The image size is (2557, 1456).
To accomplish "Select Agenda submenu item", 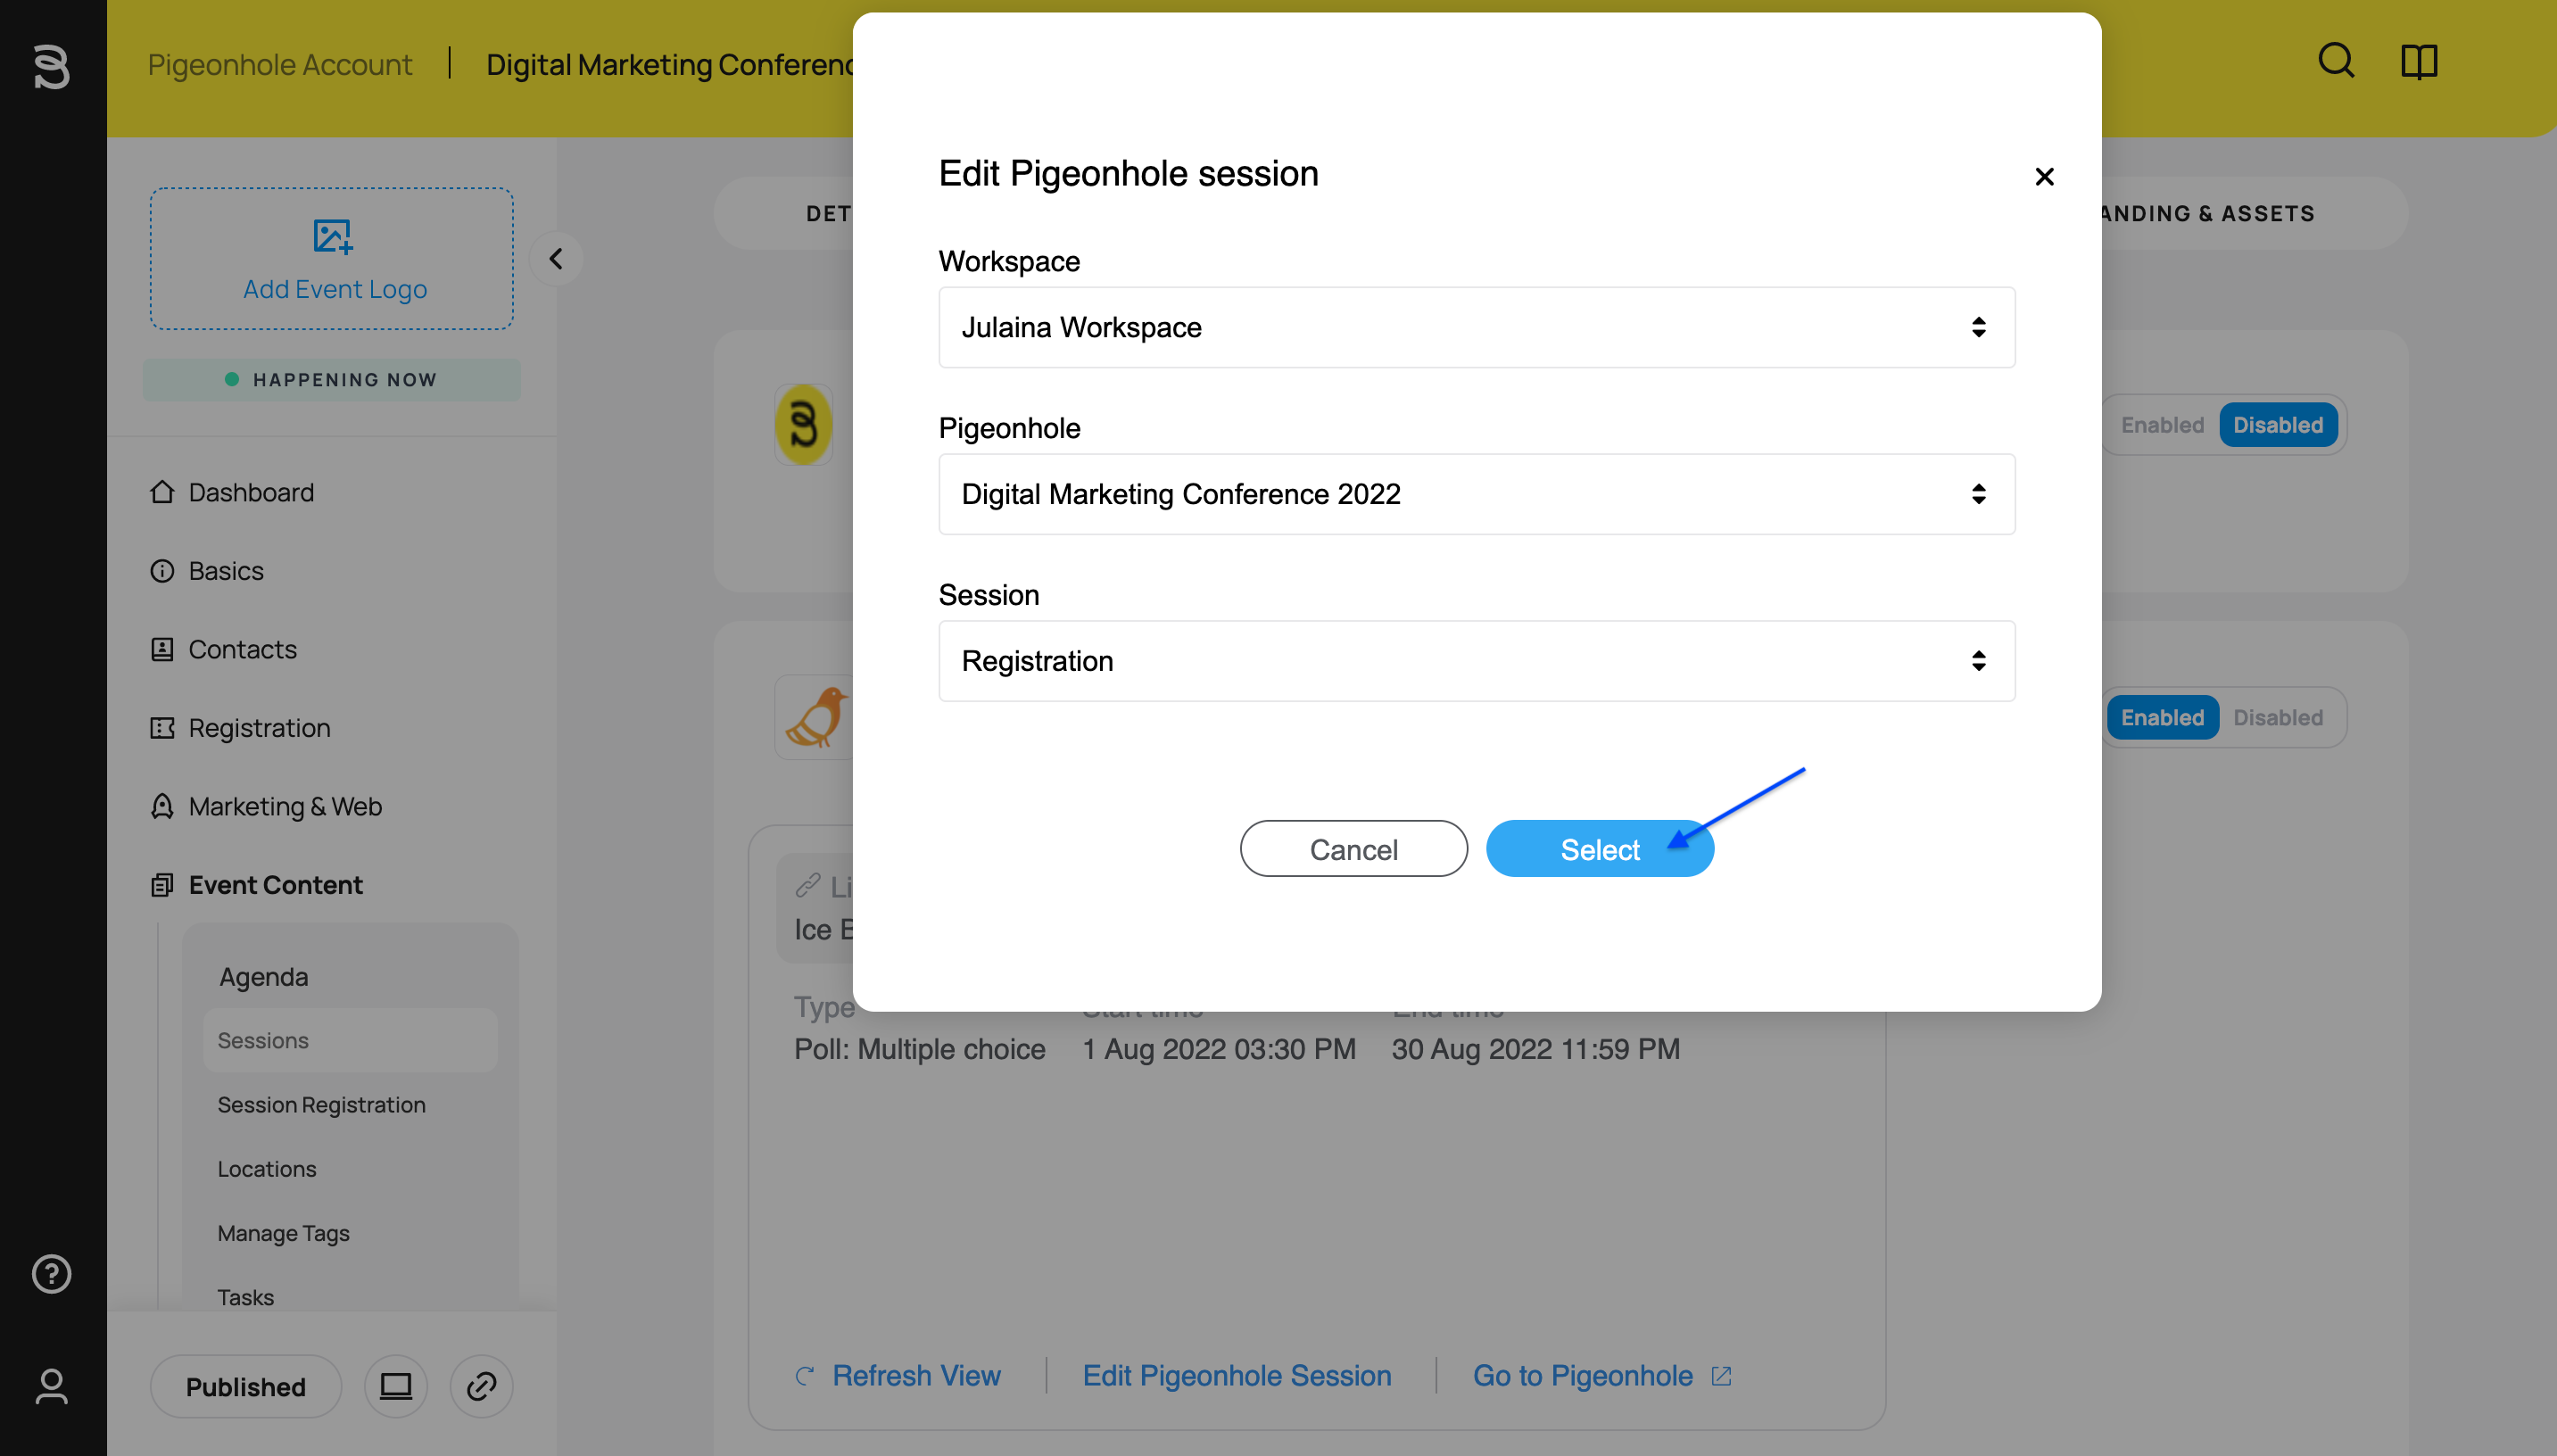I will [264, 977].
